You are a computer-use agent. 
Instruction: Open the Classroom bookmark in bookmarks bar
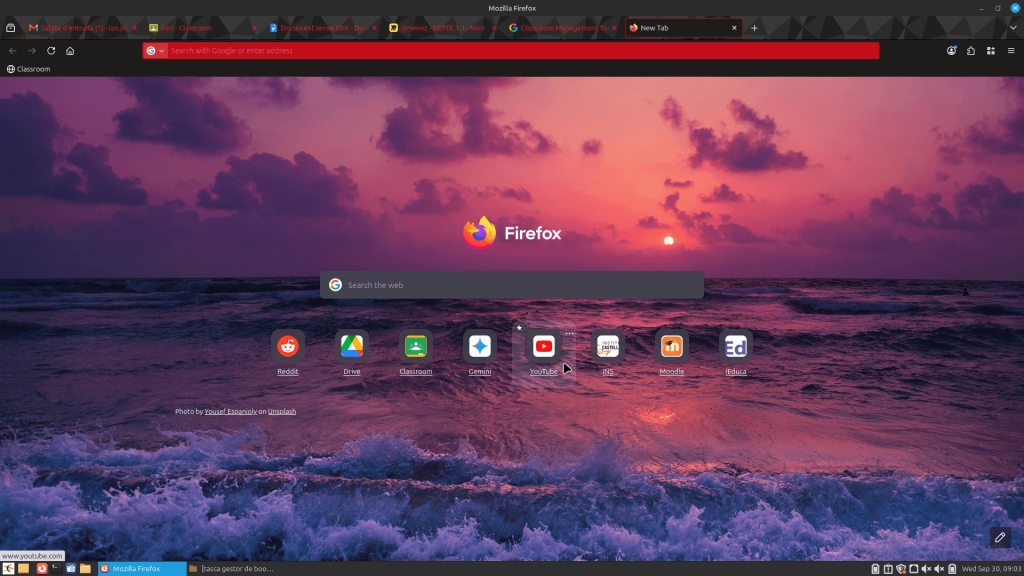click(x=28, y=69)
